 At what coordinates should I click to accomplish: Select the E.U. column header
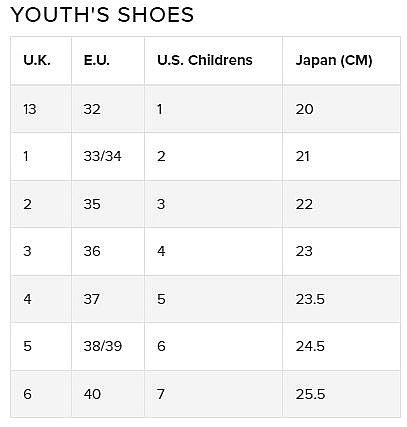tap(108, 60)
